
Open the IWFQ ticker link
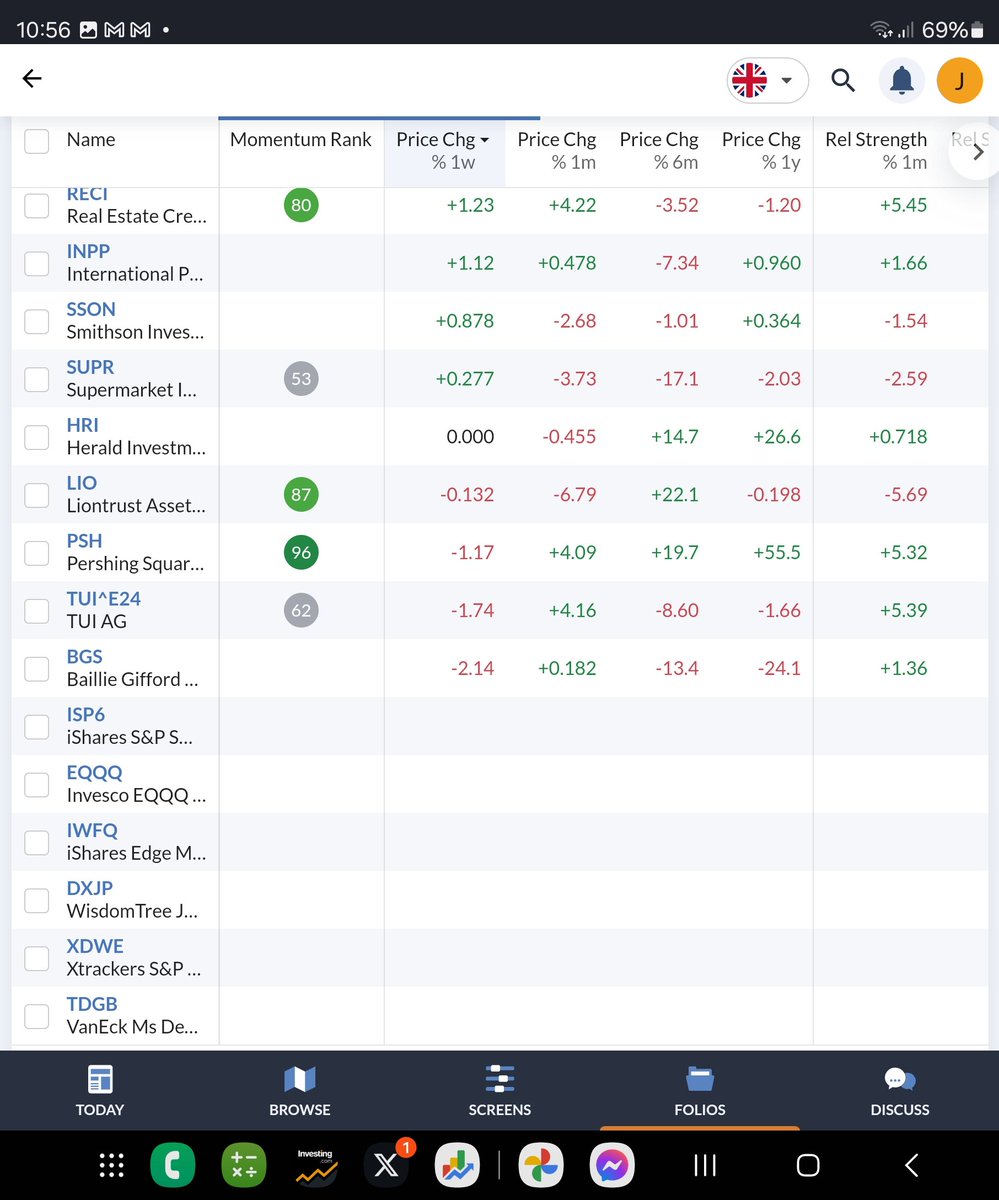point(92,830)
